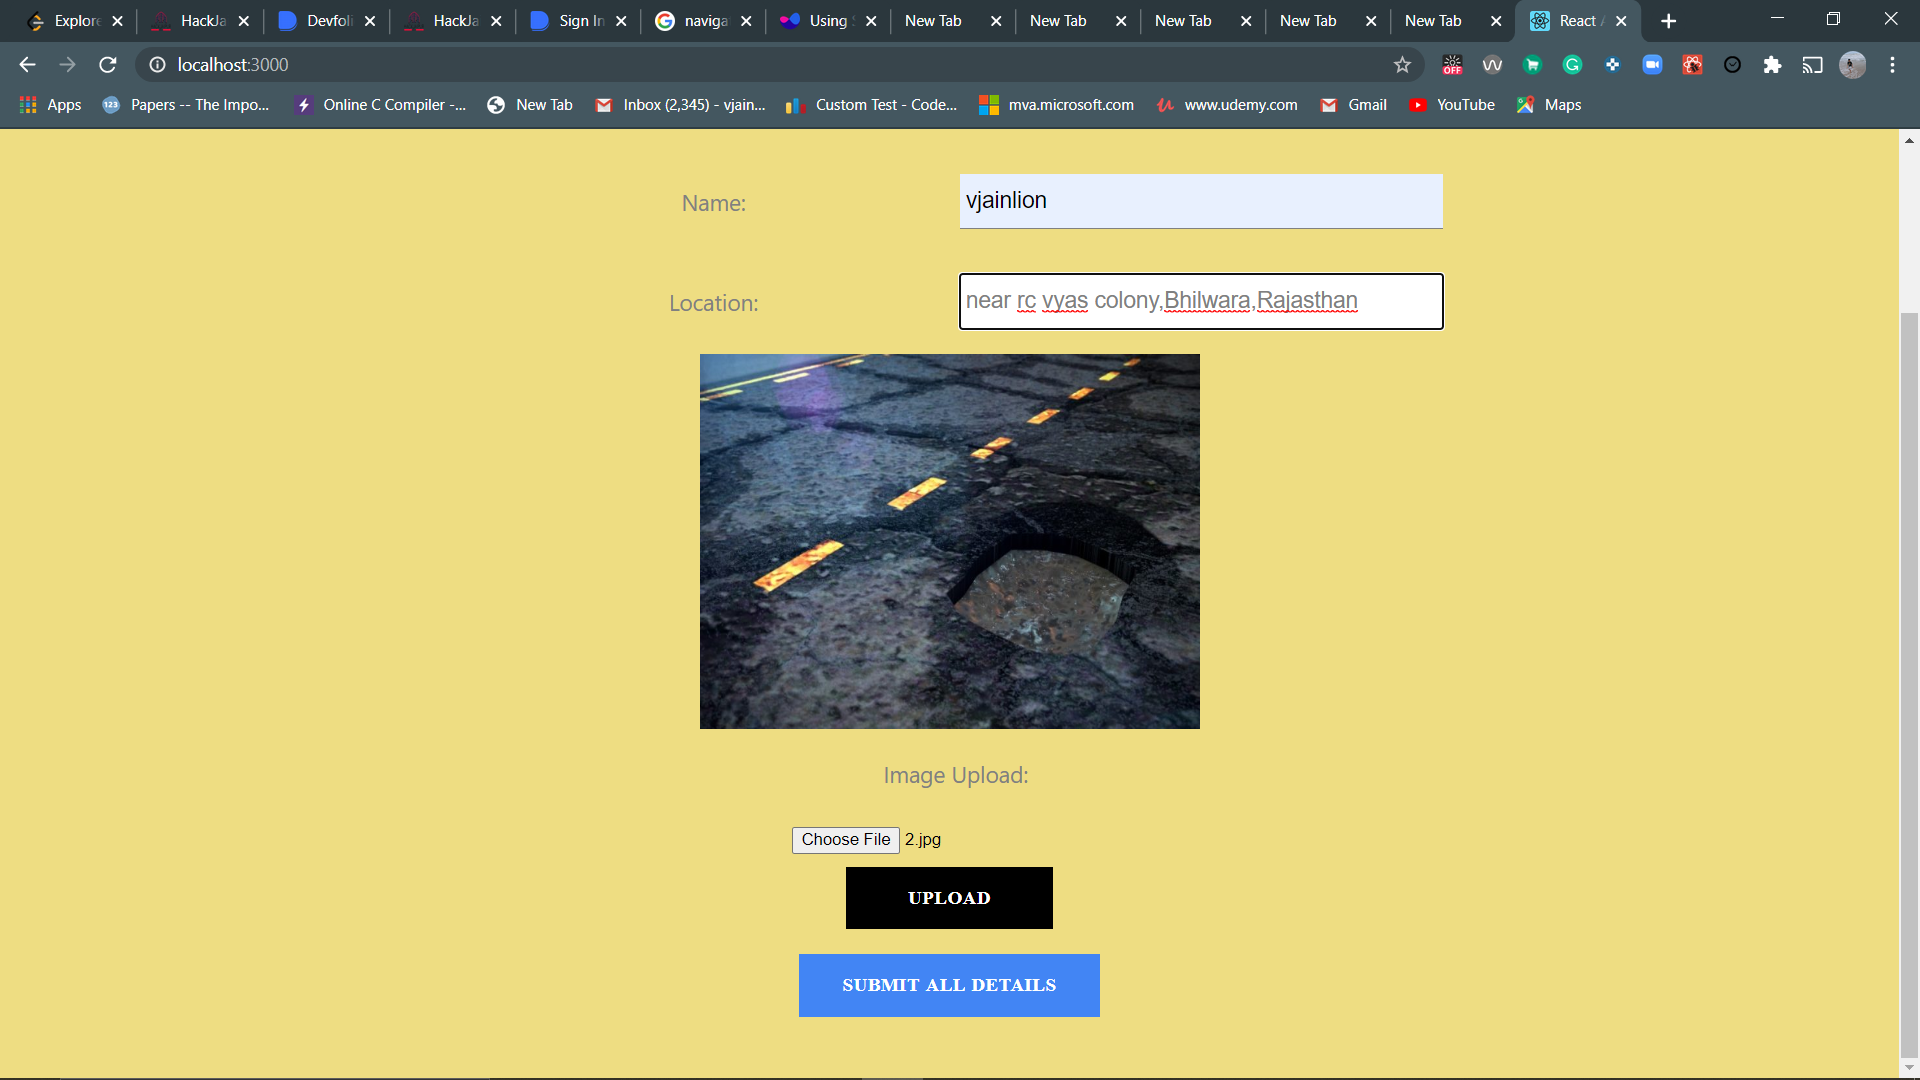
Task: Click the Name input field
Action: [x=1200, y=201]
